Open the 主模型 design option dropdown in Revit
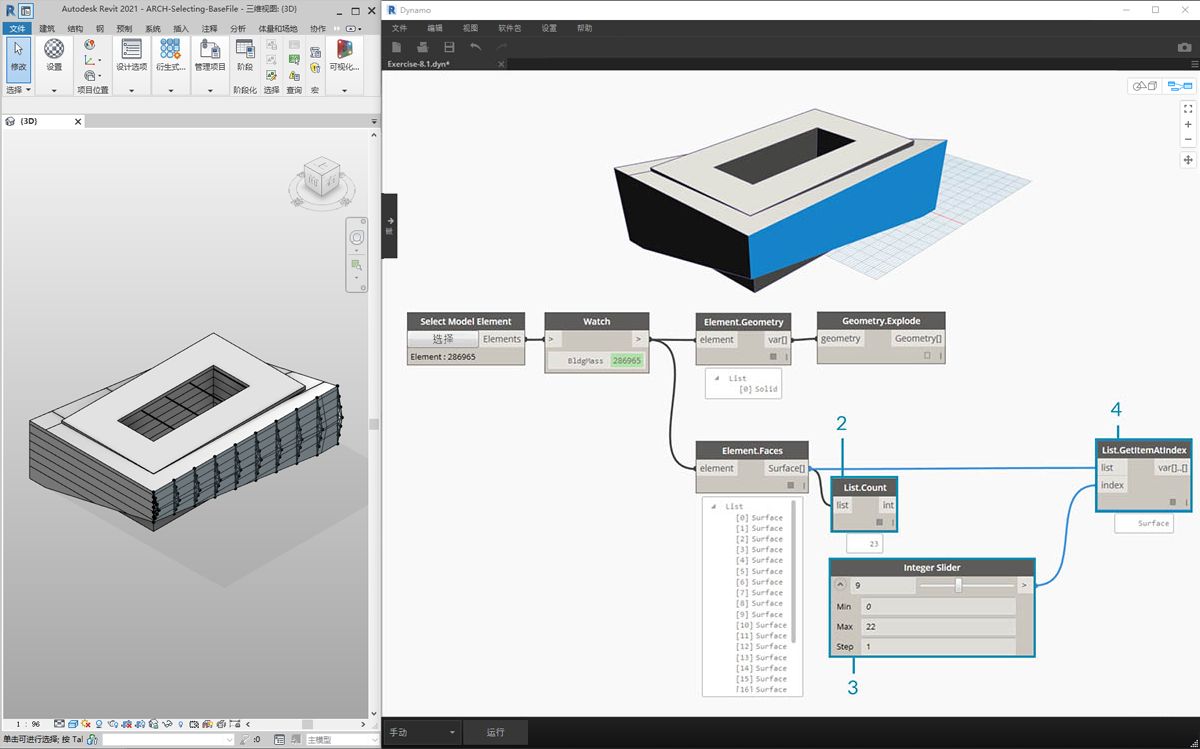Image resolution: width=1200 pixels, height=749 pixels. pyautogui.click(x=342, y=740)
